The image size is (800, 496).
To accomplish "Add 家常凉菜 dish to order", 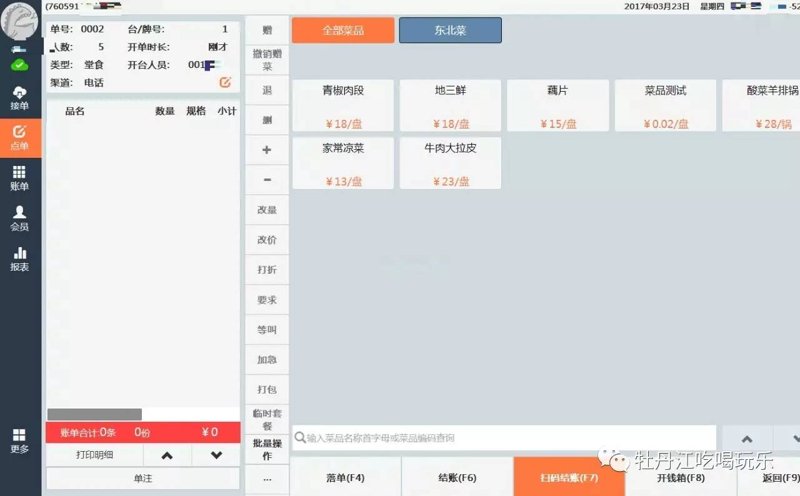I will click(343, 163).
